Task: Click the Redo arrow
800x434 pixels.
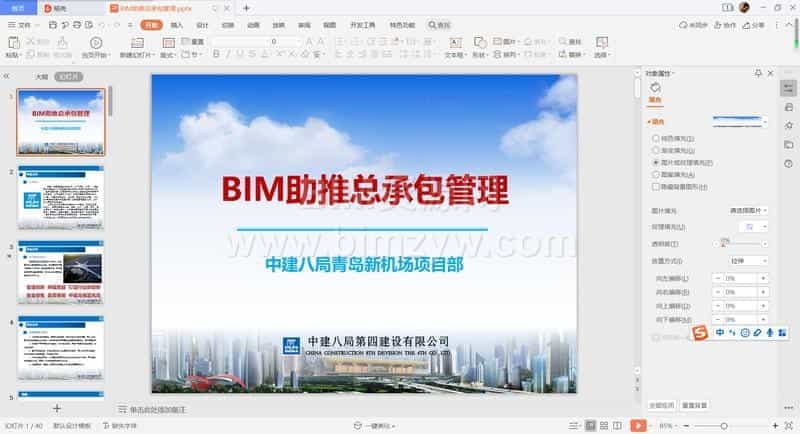Action: (117, 24)
